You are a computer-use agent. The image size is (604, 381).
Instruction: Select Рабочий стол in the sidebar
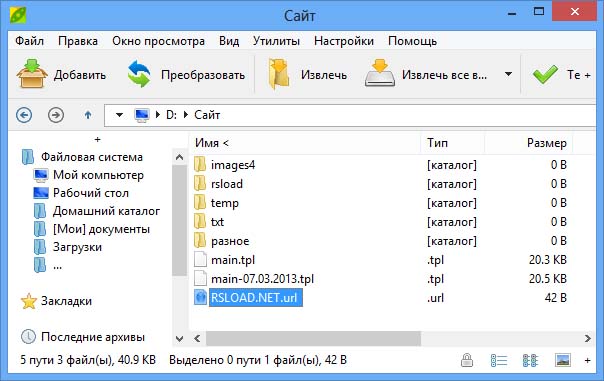(91, 193)
